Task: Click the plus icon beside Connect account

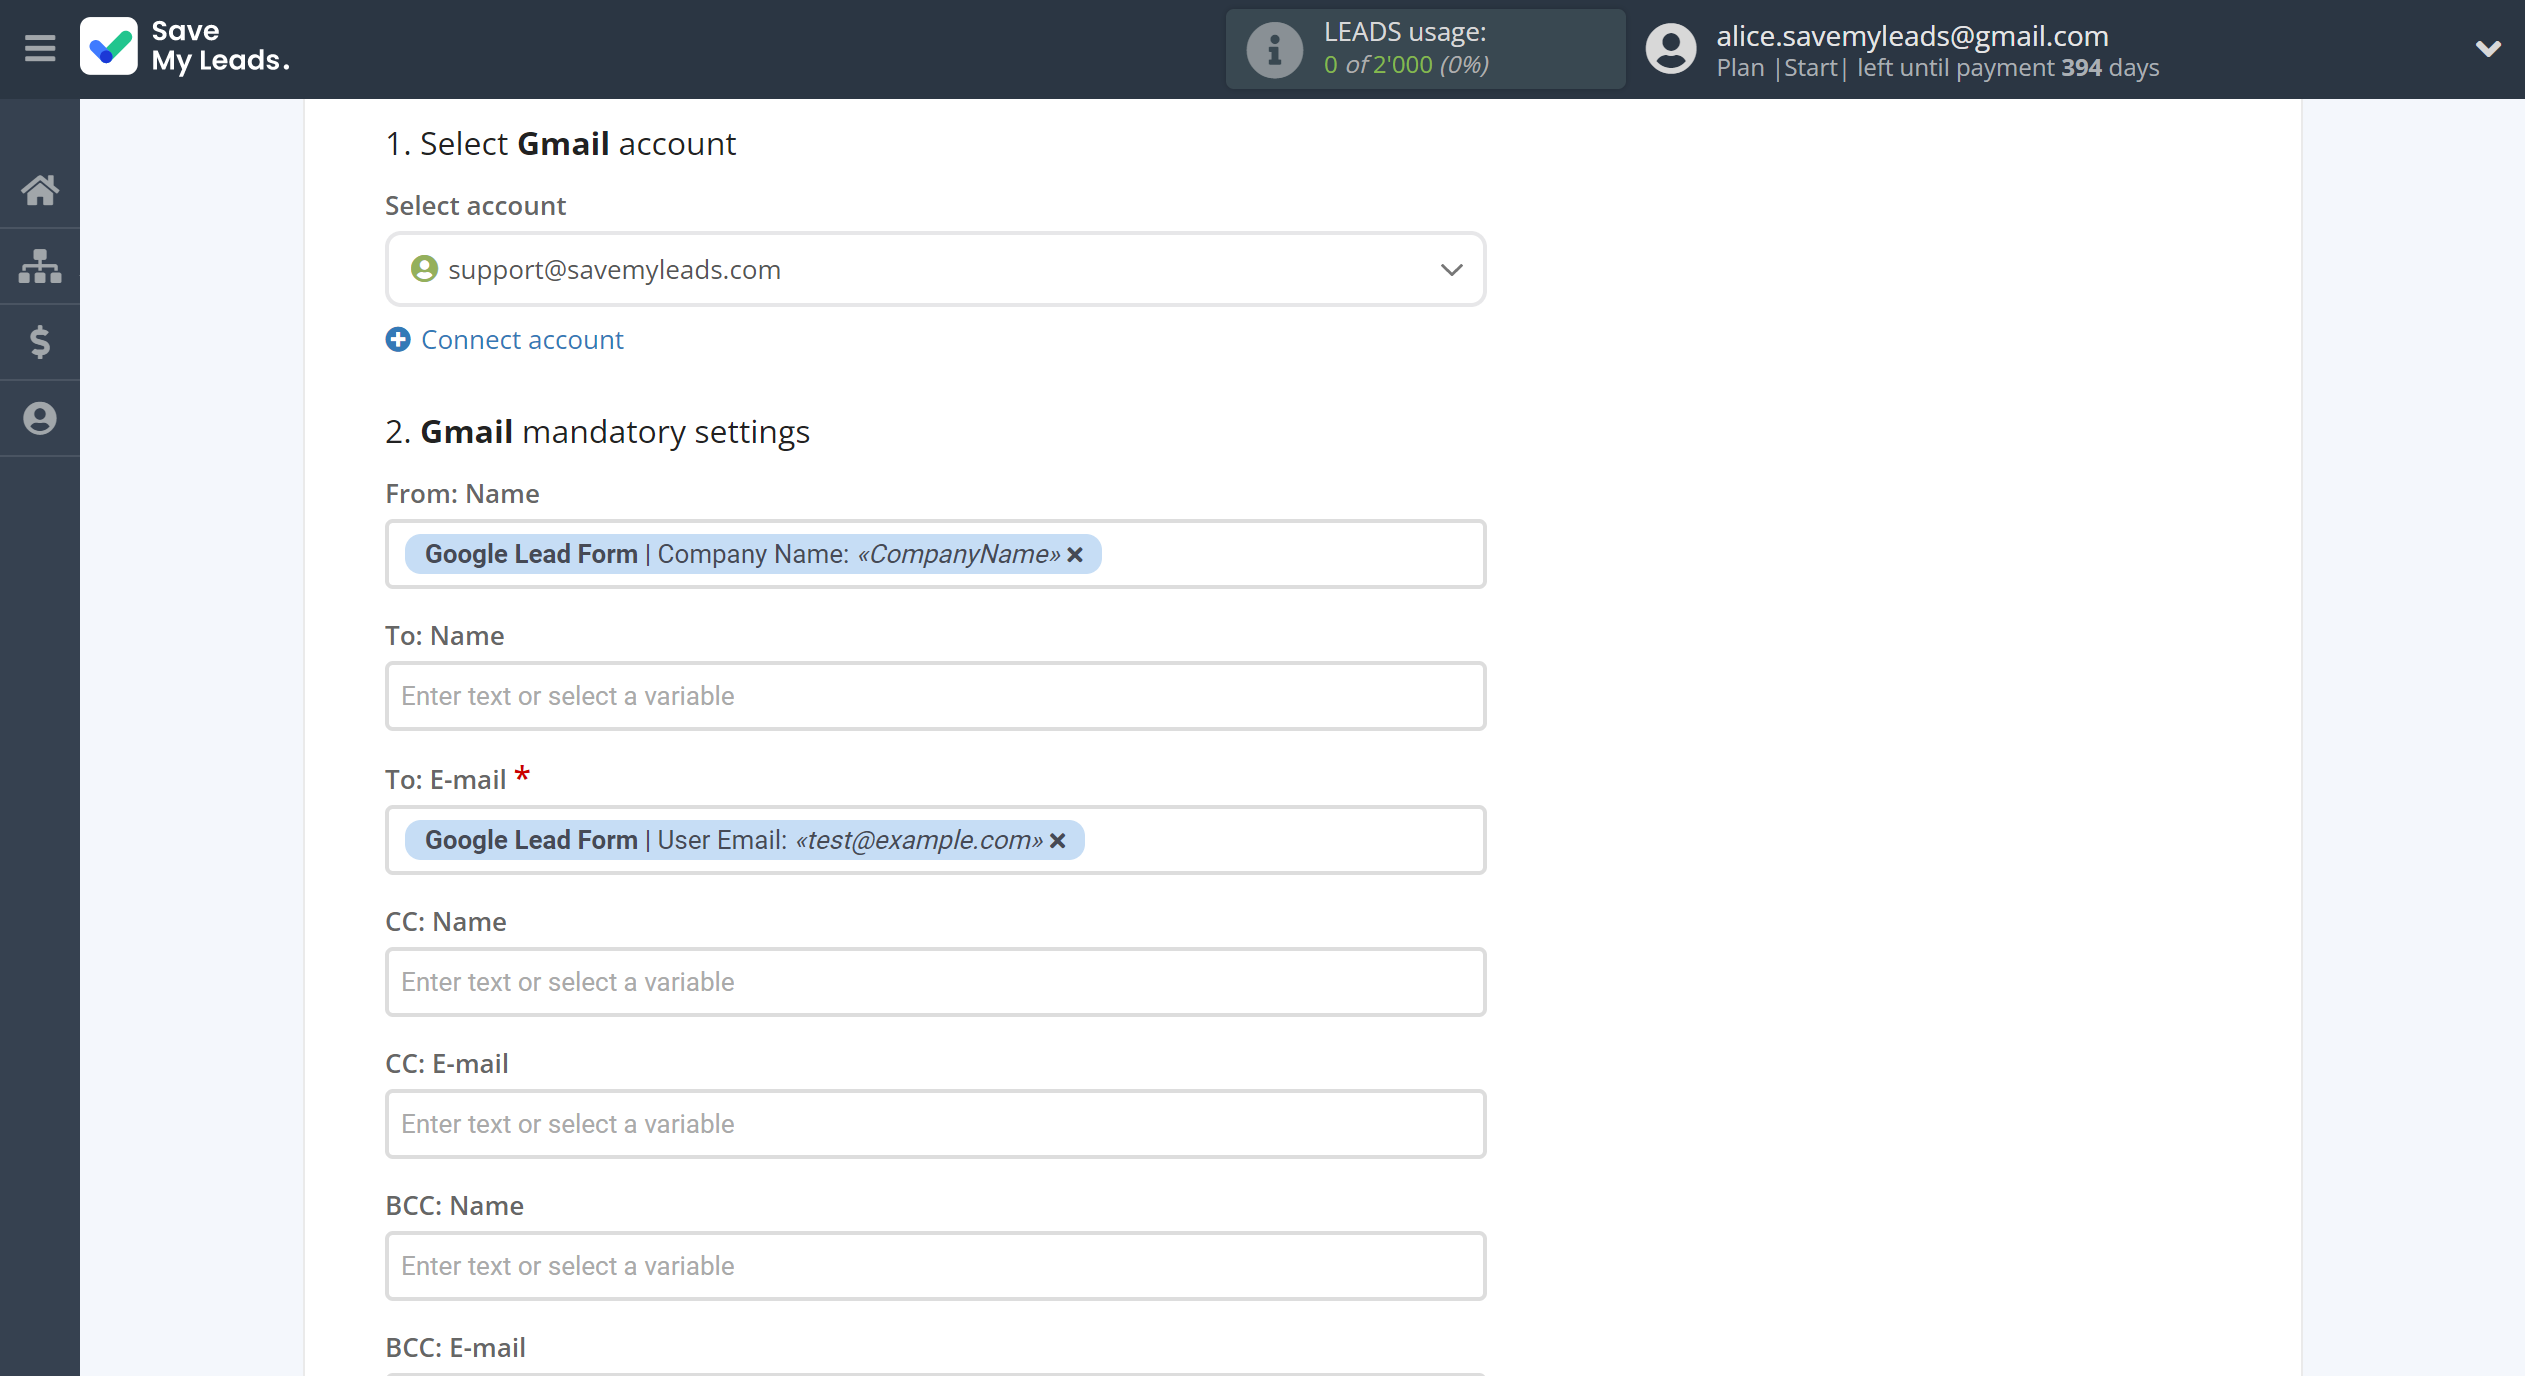Action: click(398, 340)
